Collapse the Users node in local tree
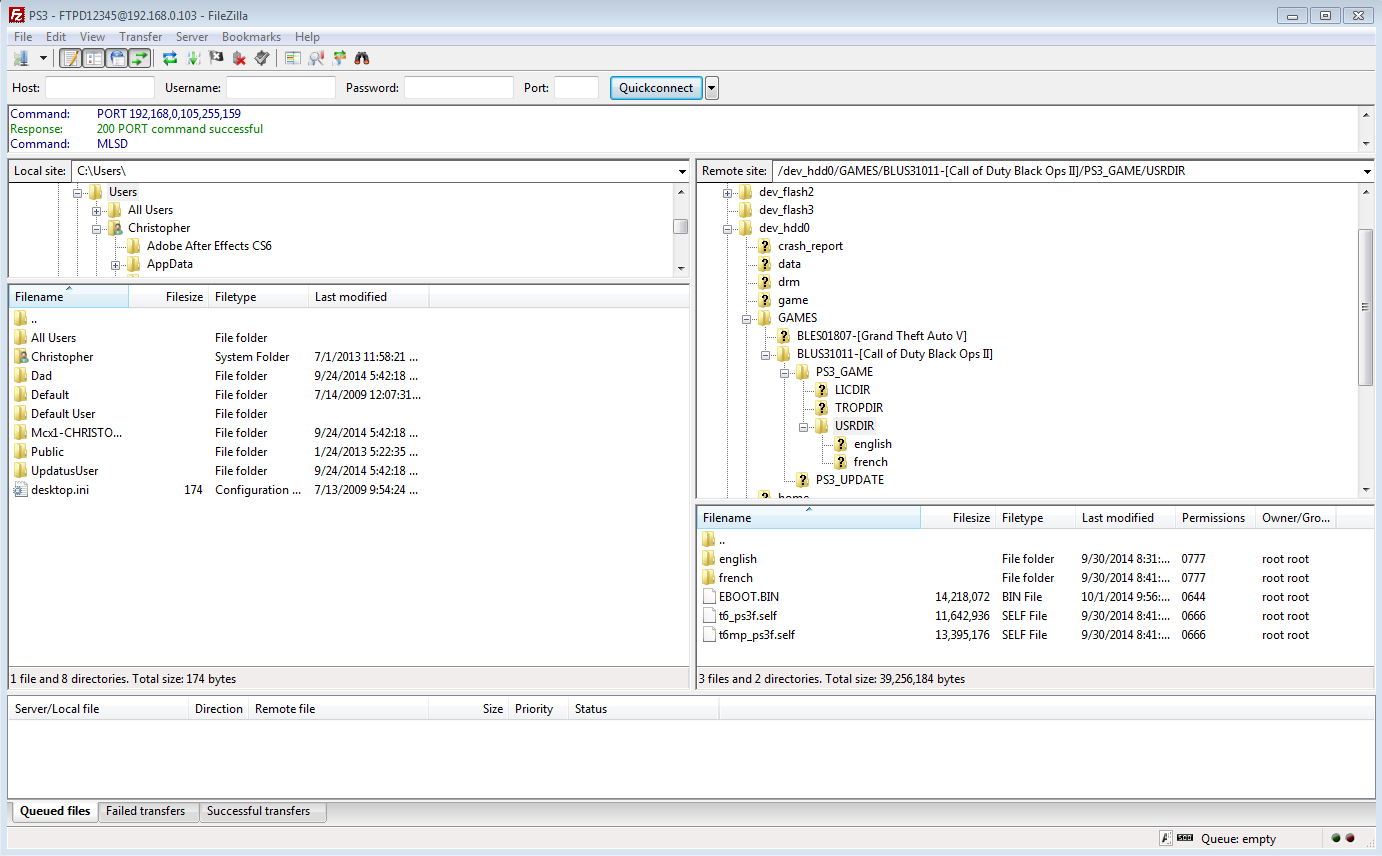The height and width of the screenshot is (856, 1382). pyautogui.click(x=77, y=192)
